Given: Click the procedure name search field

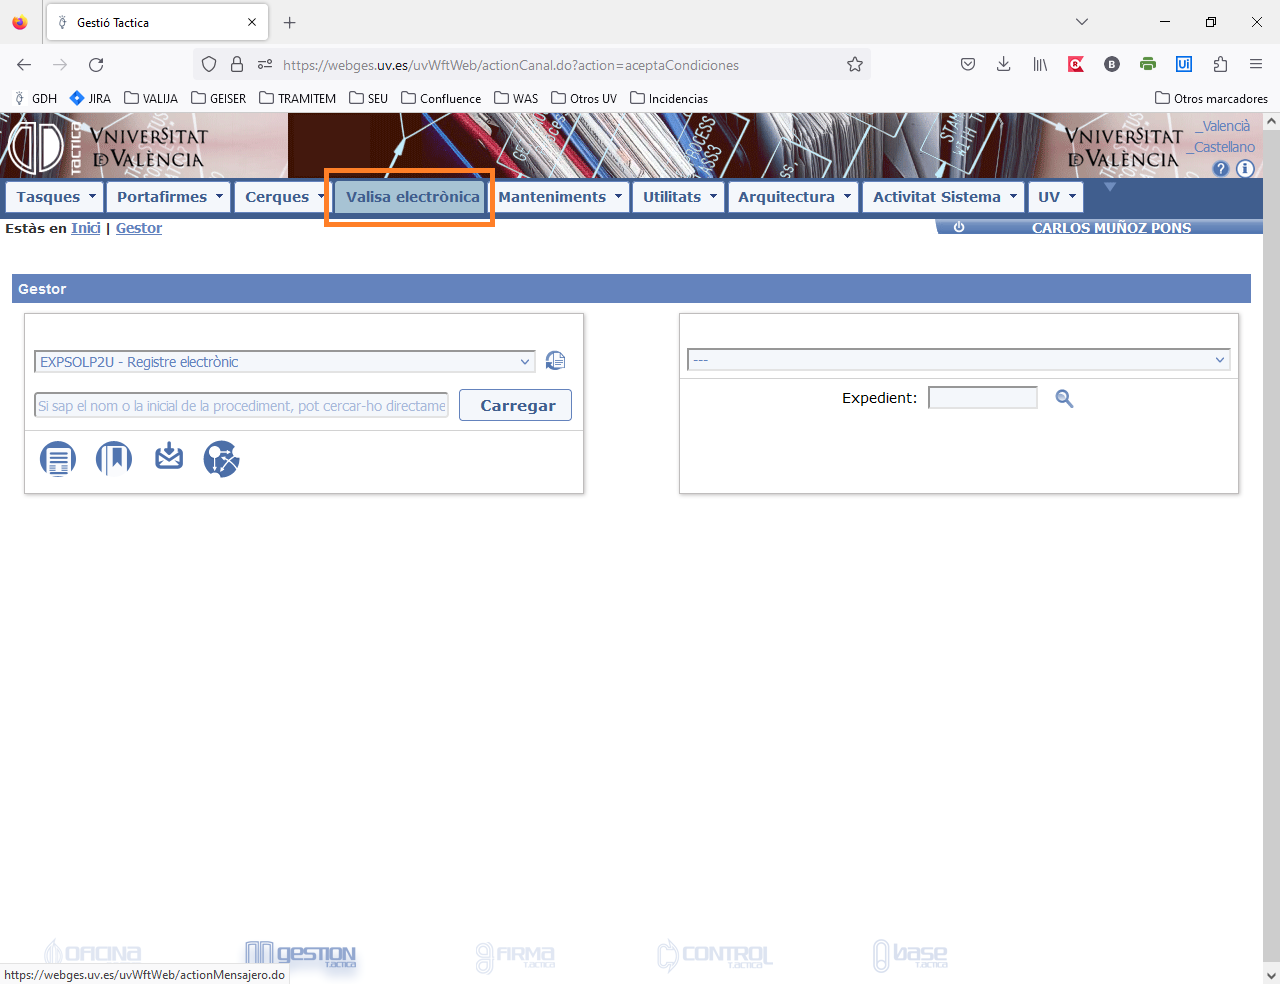Looking at the screenshot, I should pyautogui.click(x=241, y=406).
